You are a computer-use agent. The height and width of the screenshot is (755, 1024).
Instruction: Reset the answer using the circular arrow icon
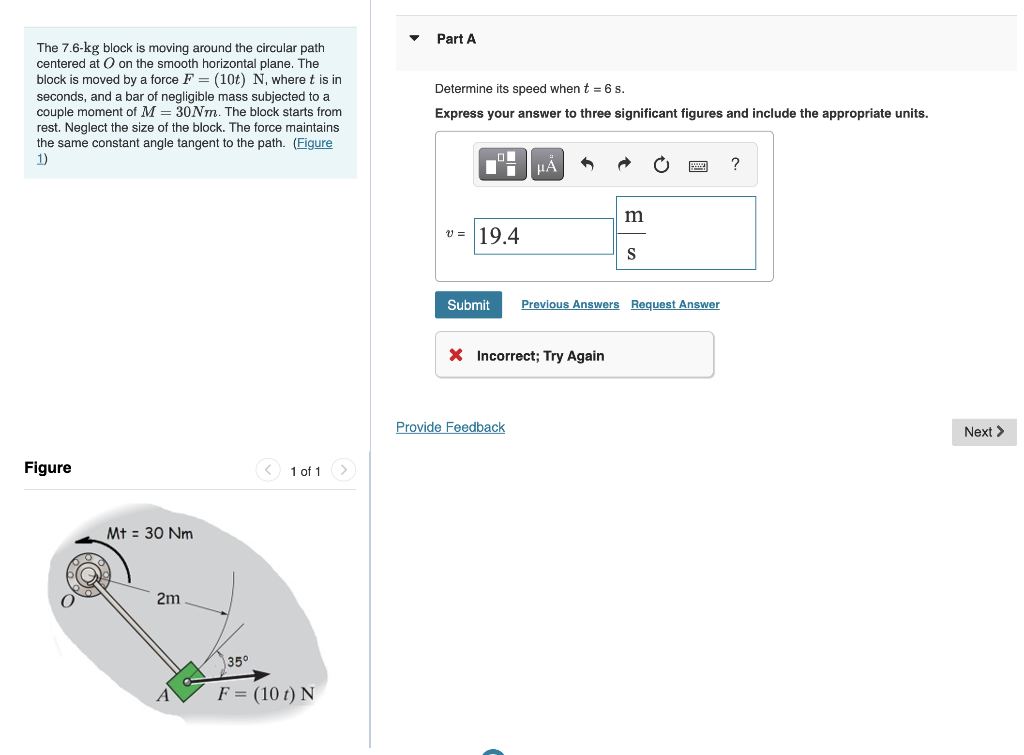pos(660,164)
